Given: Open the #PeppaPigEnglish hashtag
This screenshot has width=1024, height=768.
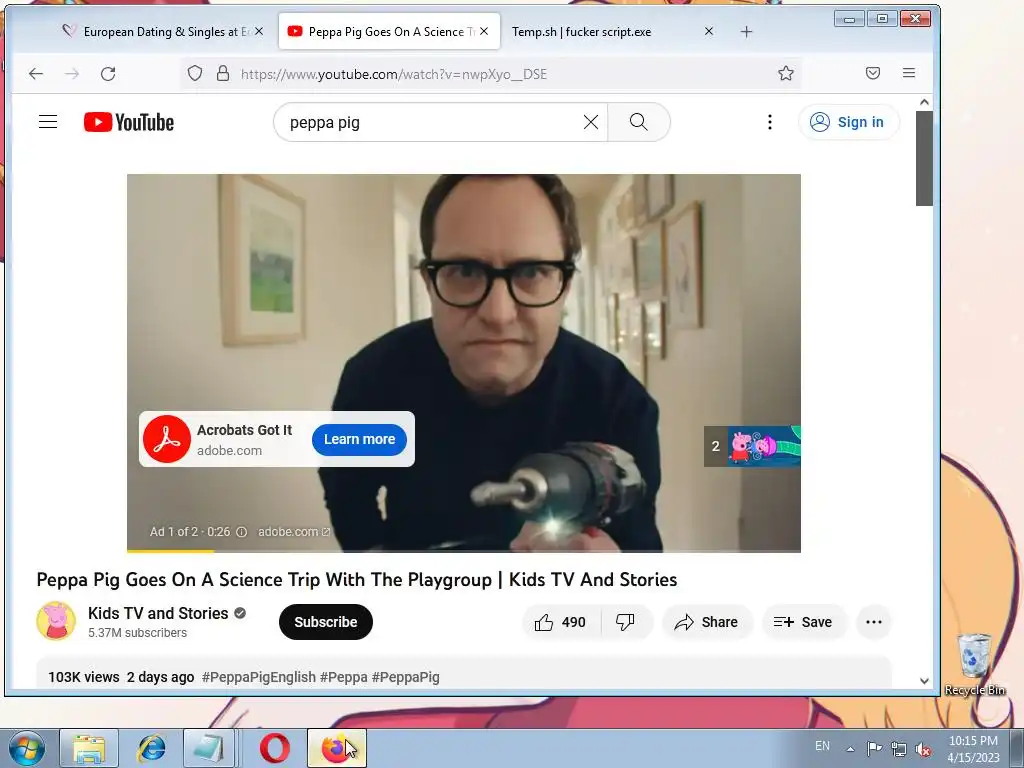Looking at the screenshot, I should pyautogui.click(x=259, y=677).
